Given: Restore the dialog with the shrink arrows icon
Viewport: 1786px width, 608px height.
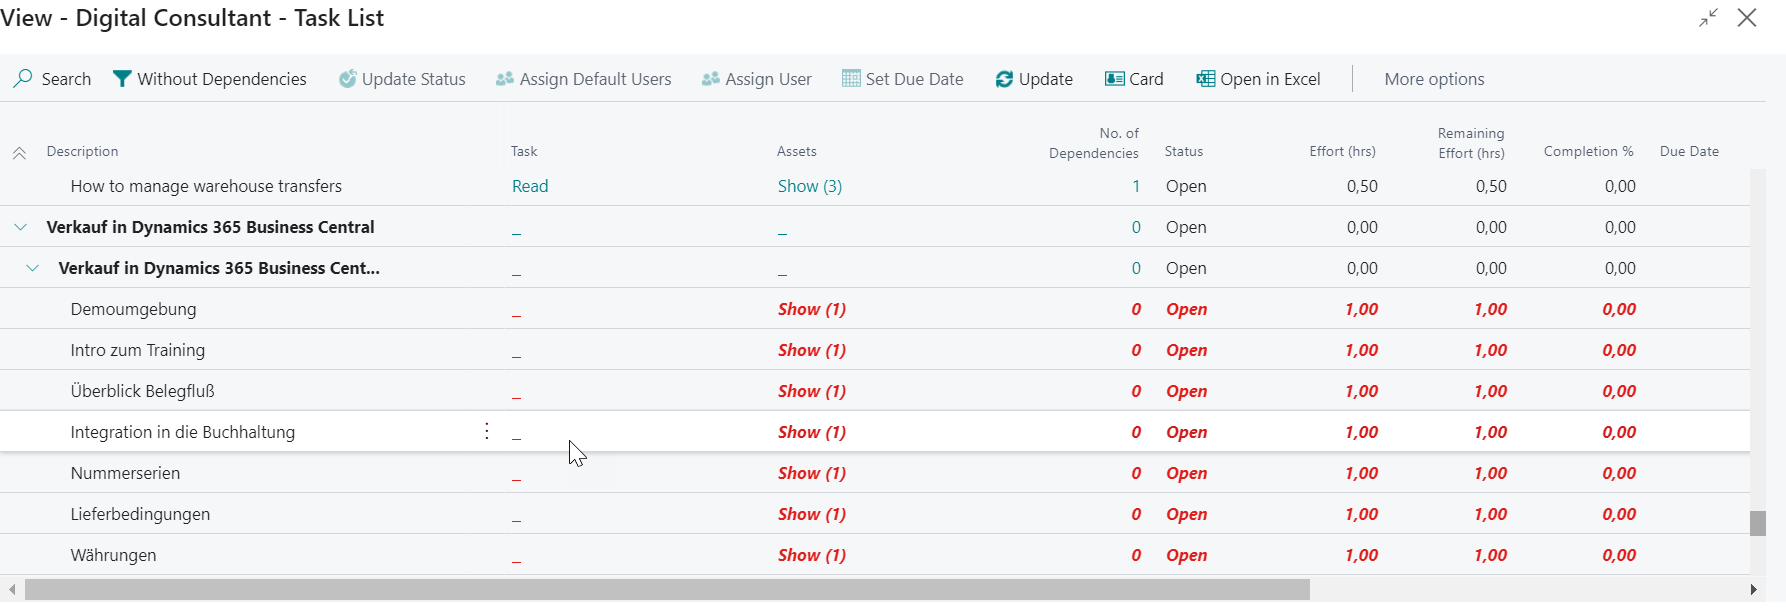Looking at the screenshot, I should point(1708,18).
